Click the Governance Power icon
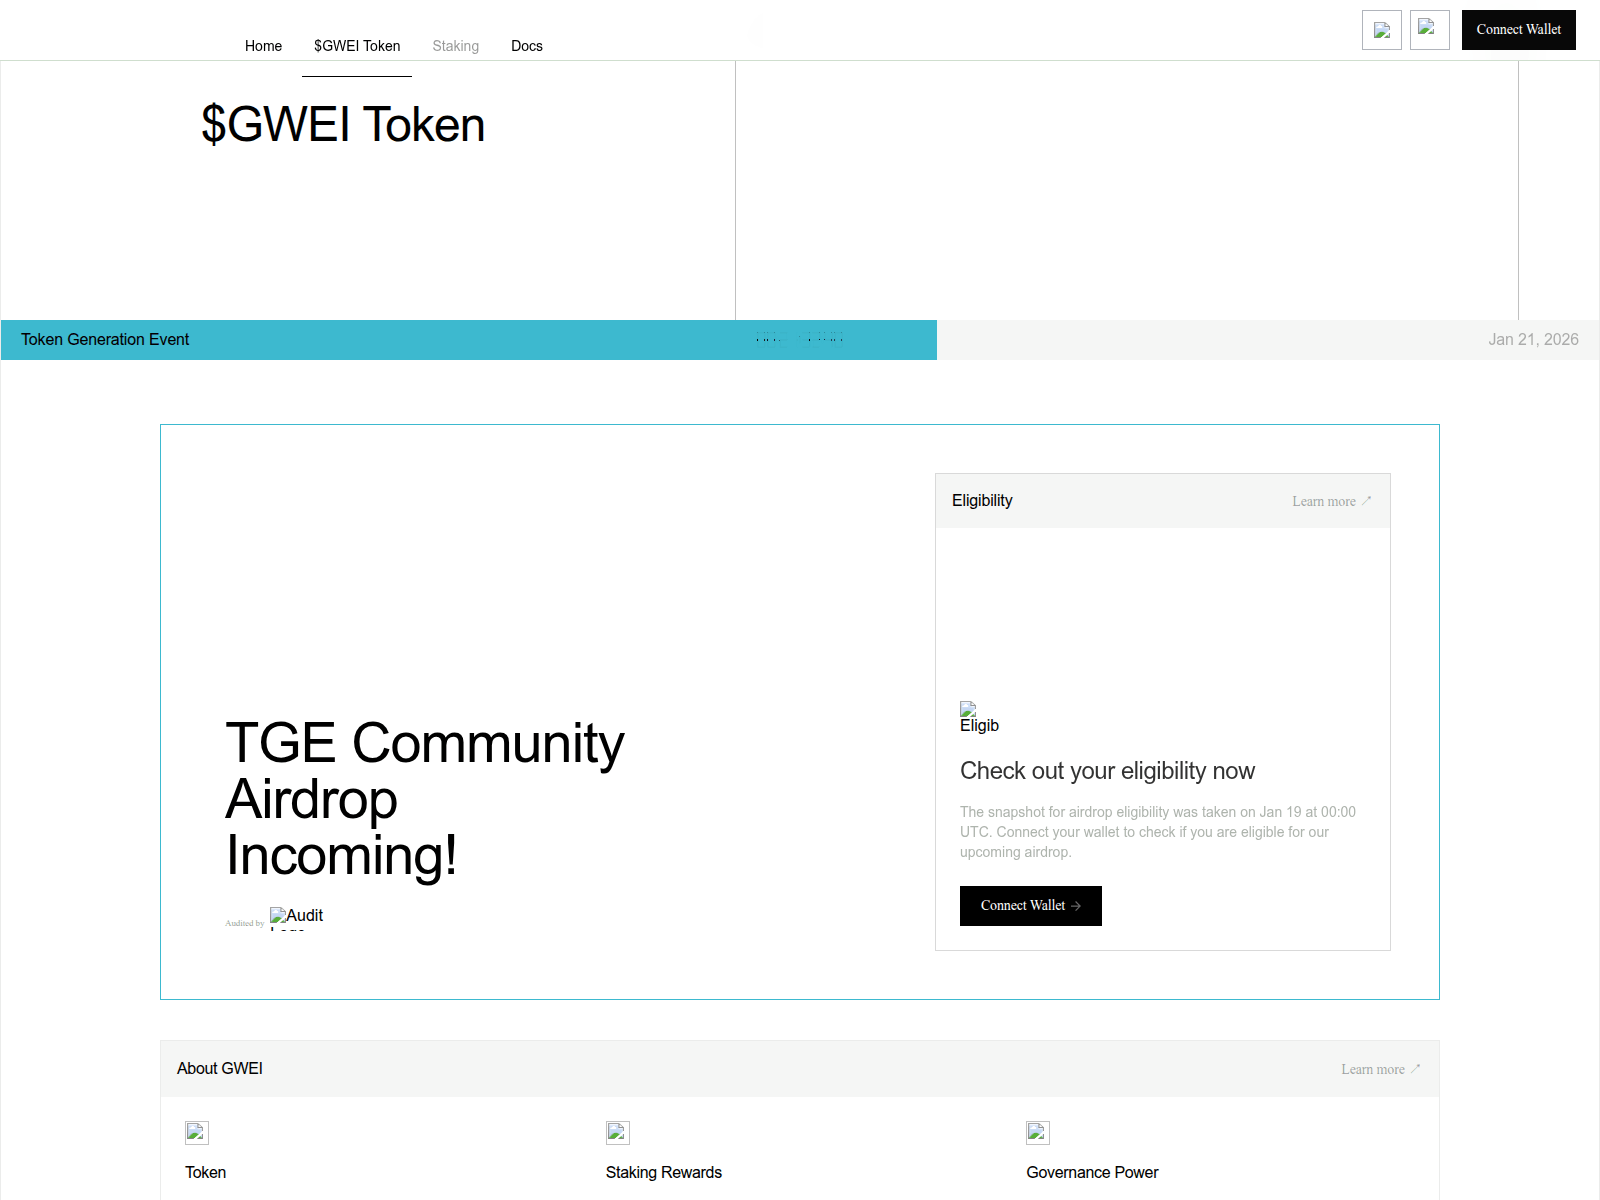The height and width of the screenshot is (1200, 1600). pyautogui.click(x=1037, y=1133)
